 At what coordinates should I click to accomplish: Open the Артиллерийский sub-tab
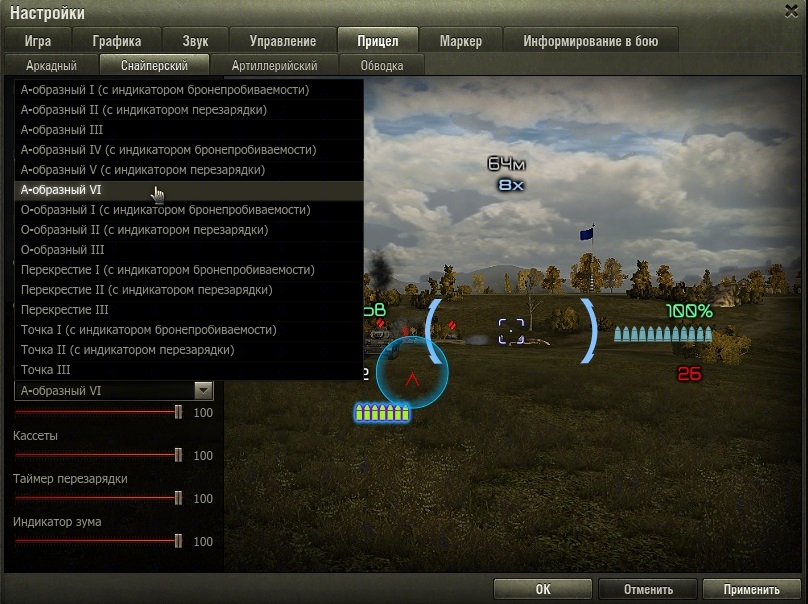pyautogui.click(x=274, y=65)
